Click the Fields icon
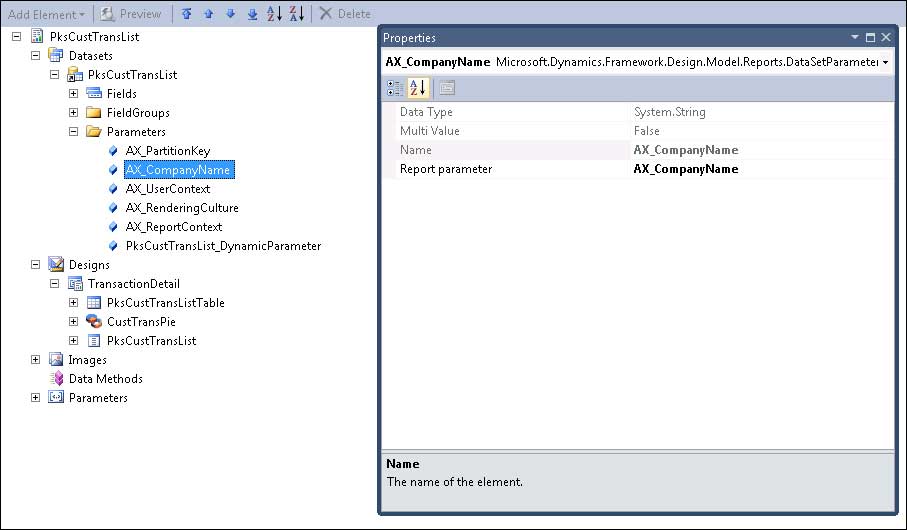This screenshot has height=530, width=907. click(x=94, y=94)
